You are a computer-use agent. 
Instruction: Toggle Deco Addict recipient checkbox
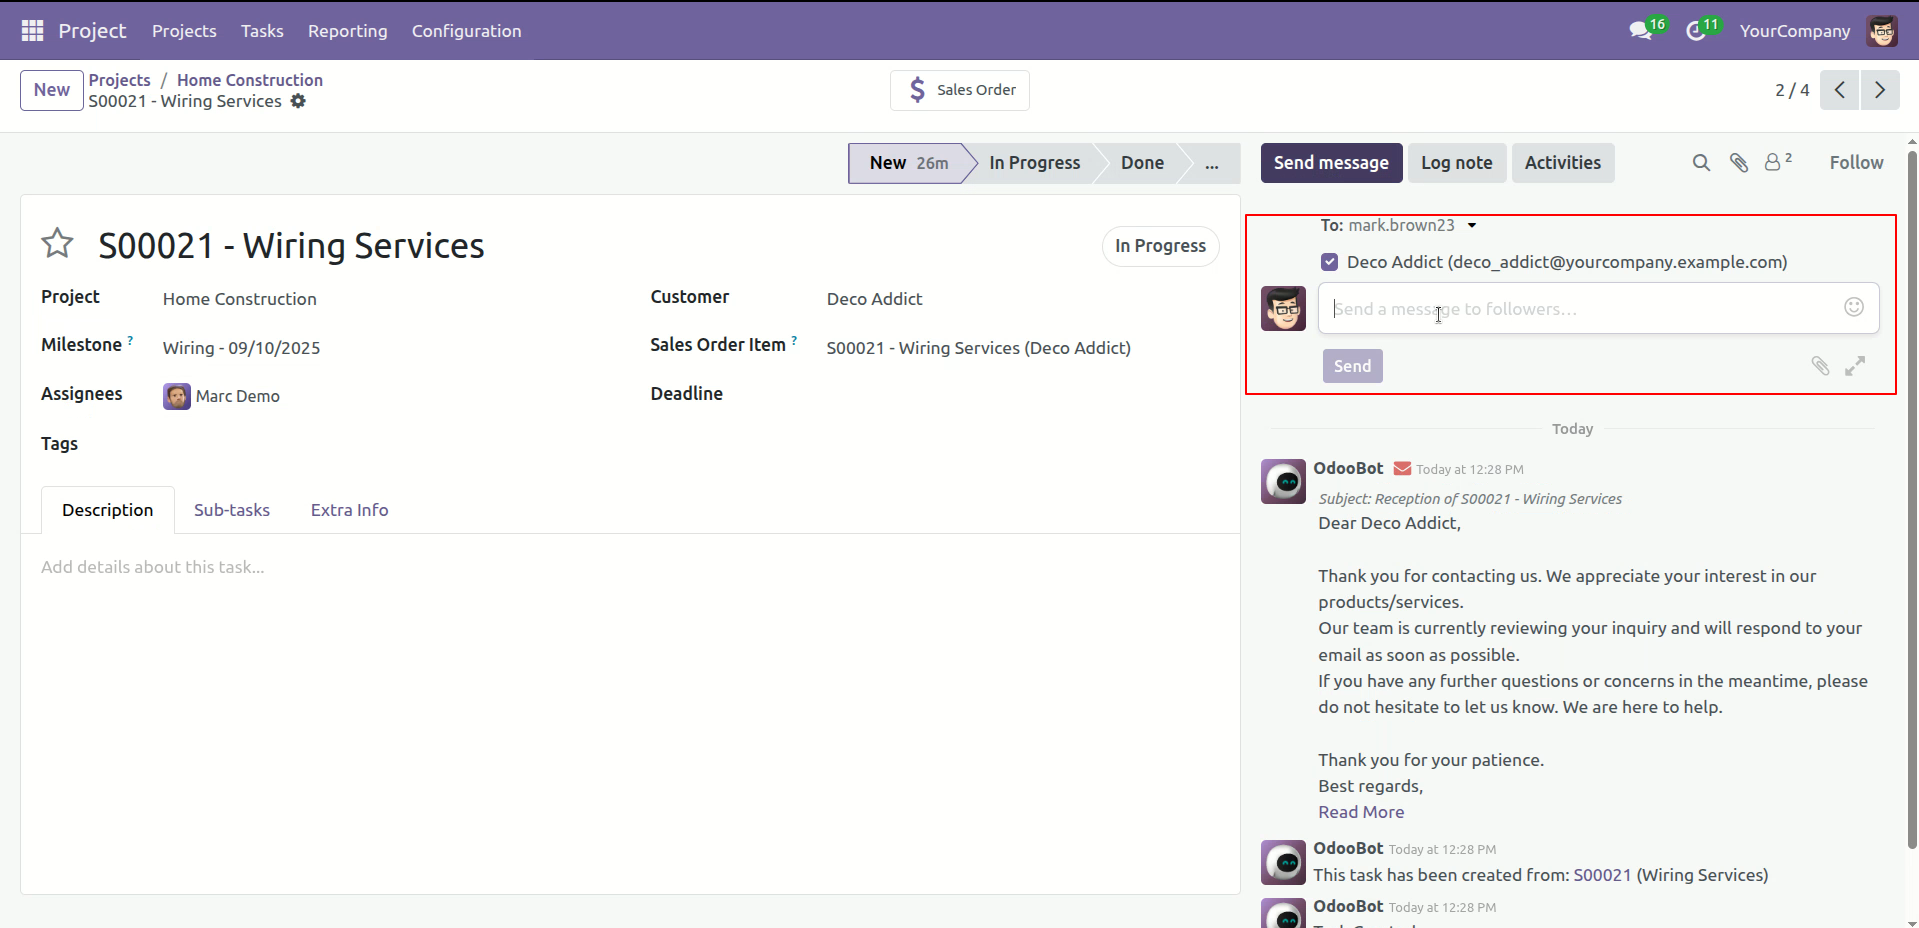point(1329,262)
